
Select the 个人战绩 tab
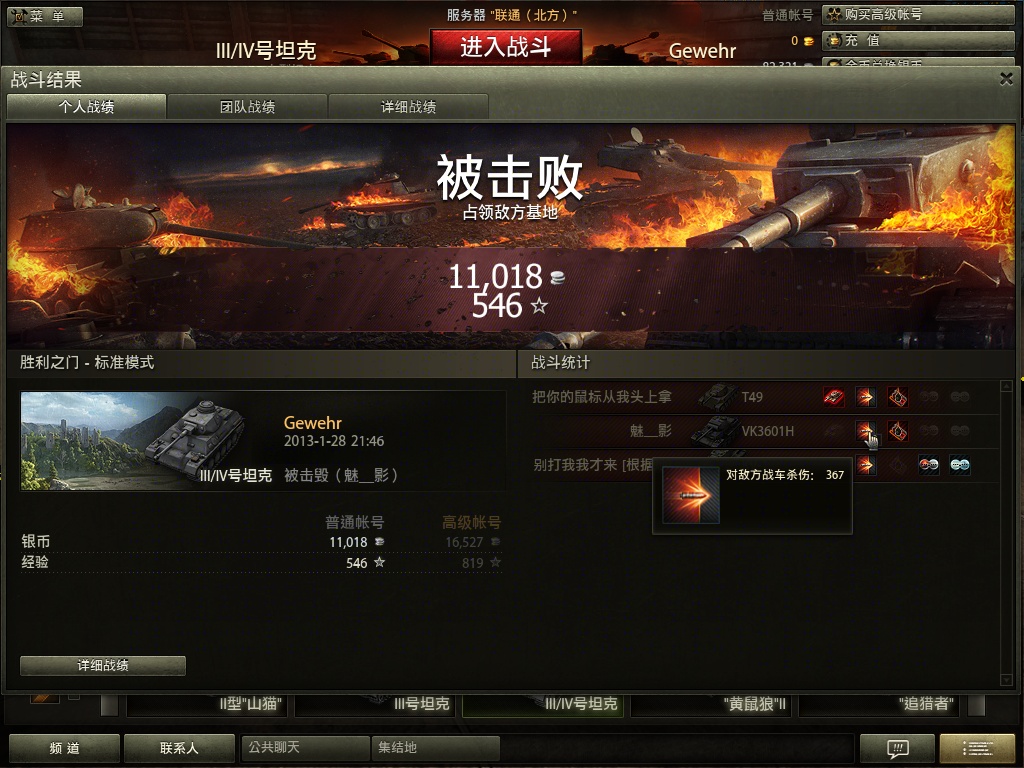tap(86, 106)
